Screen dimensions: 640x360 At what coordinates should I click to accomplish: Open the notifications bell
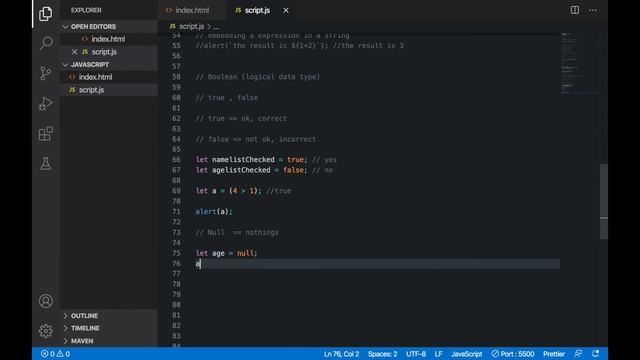pos(596,354)
